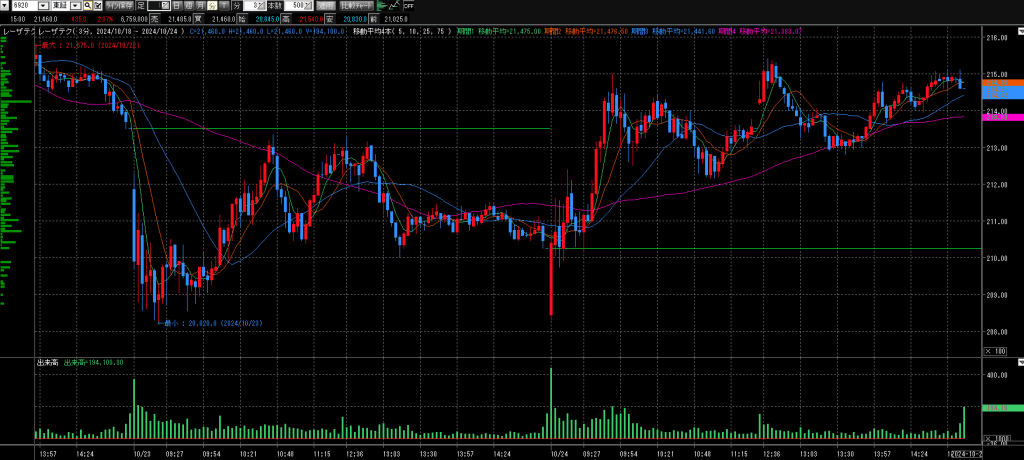Open the stock code 6920 dropdown
The image size is (1024, 460).
point(43,6)
